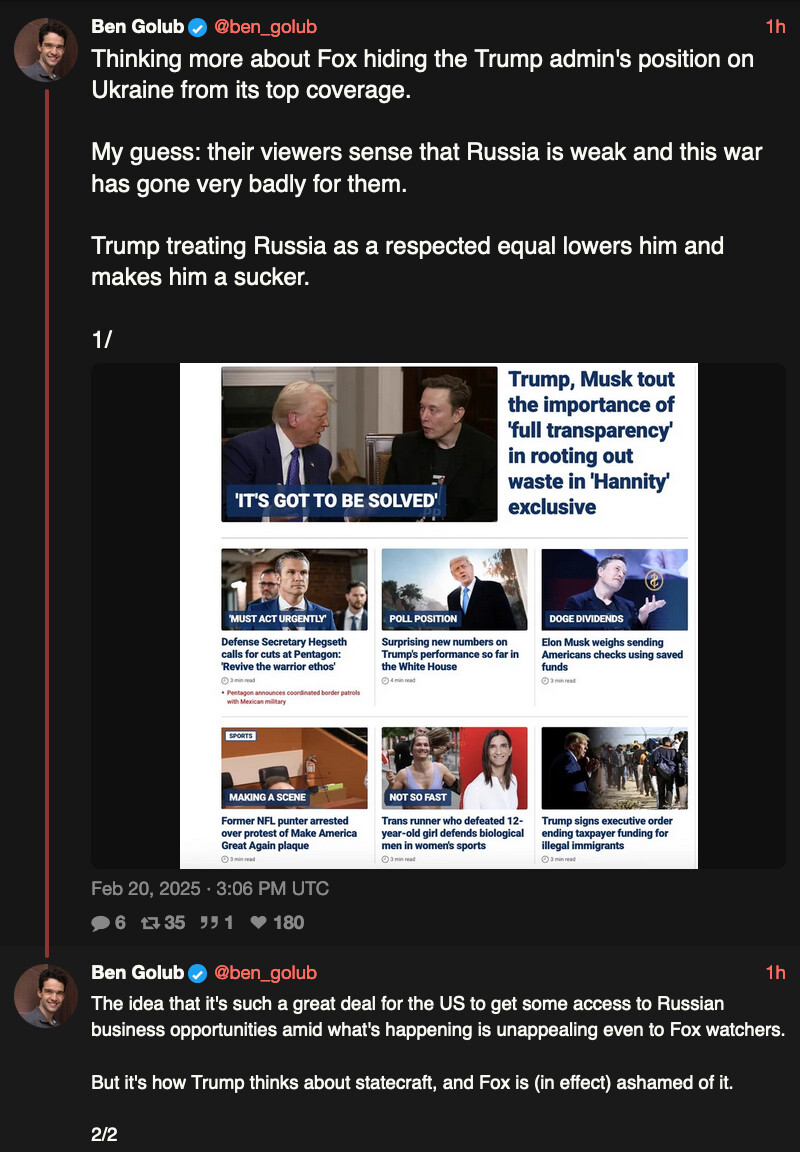The image size is (800, 1152).
Task: Click the like count 180
Action: point(289,923)
